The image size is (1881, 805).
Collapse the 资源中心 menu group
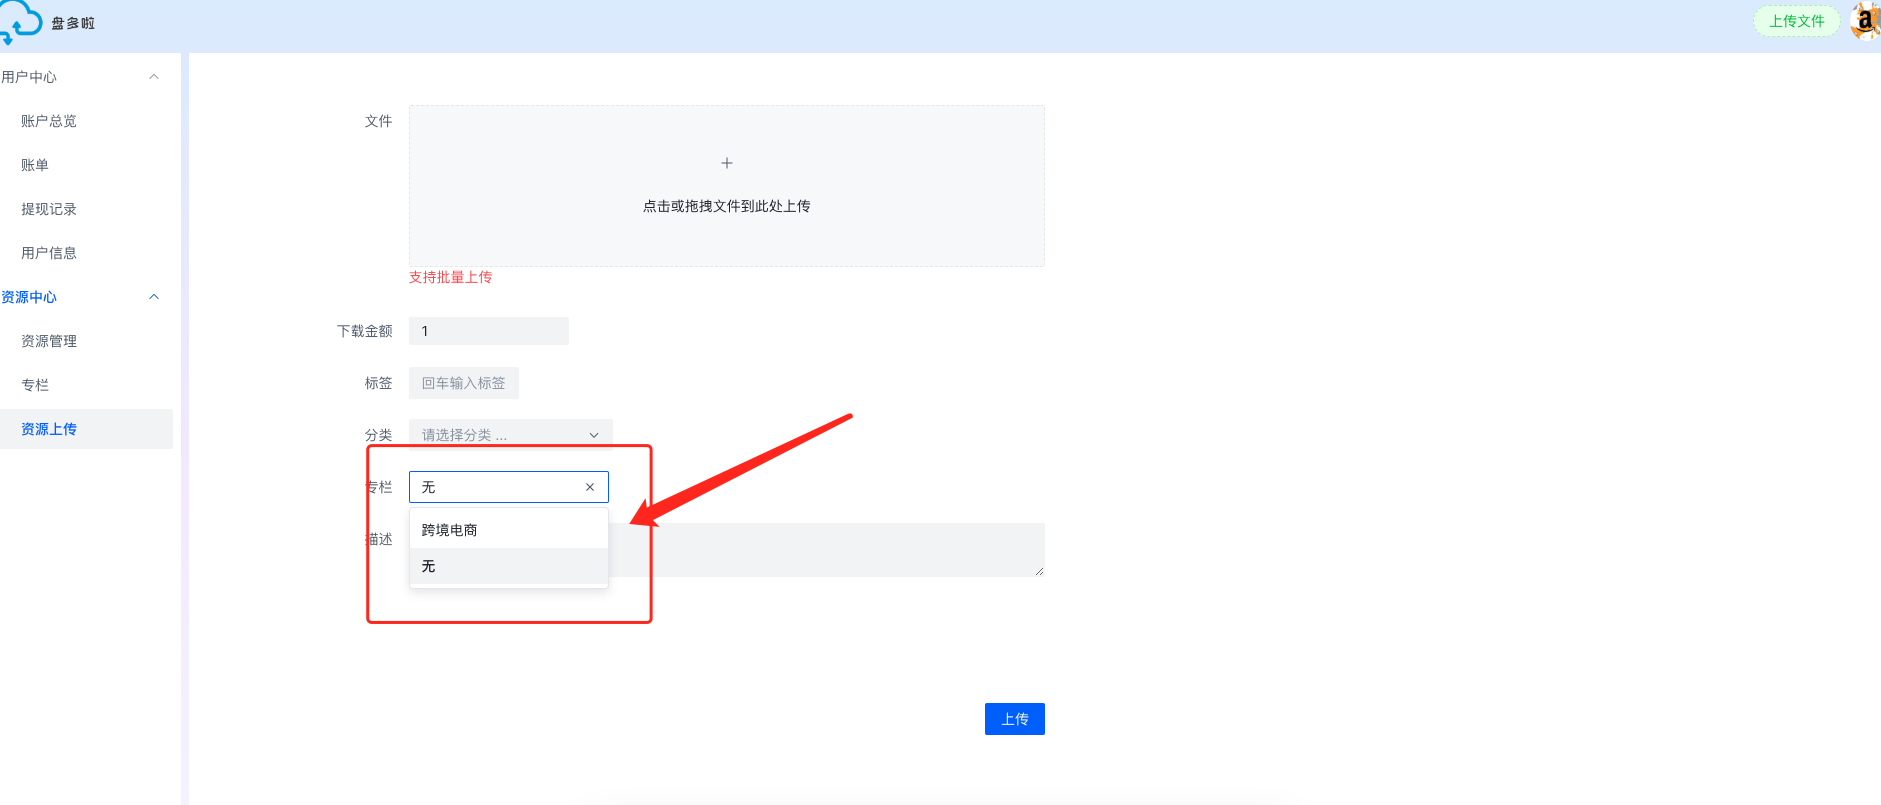pos(154,297)
